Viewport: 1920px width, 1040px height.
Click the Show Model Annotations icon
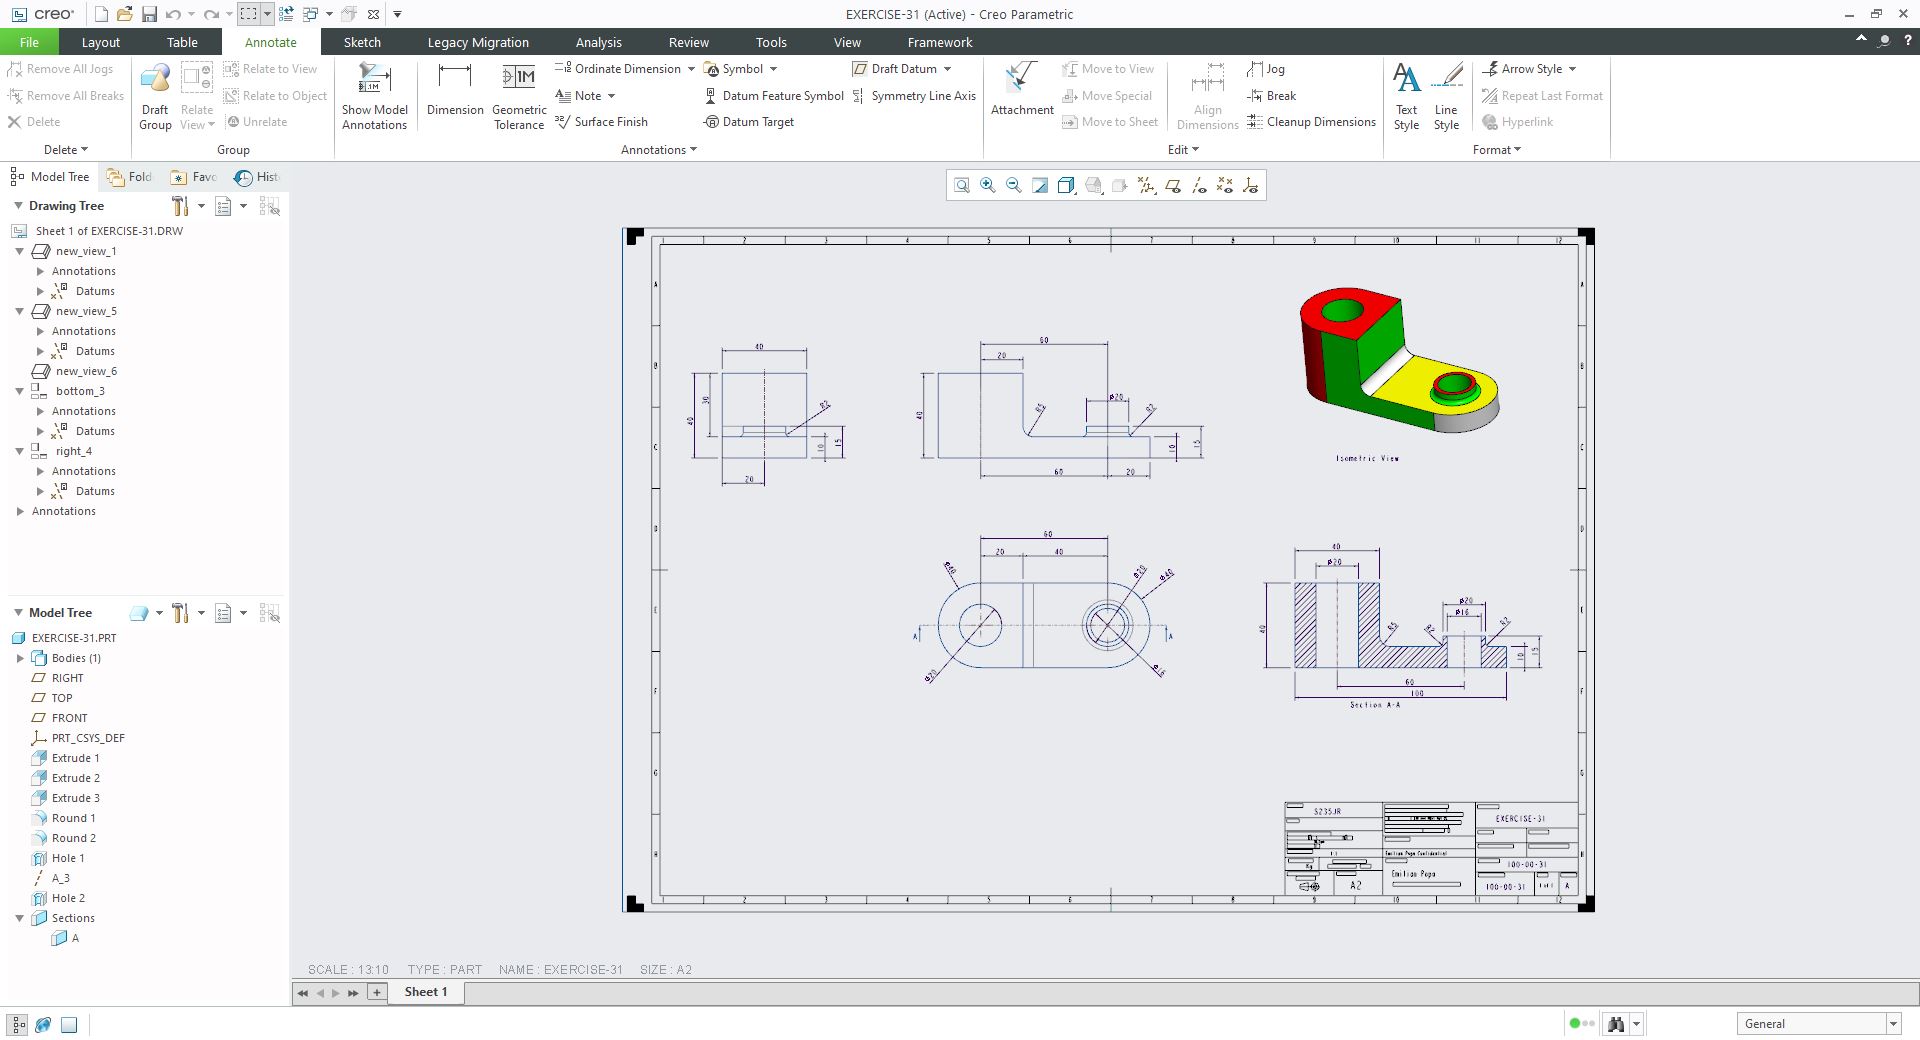pyautogui.click(x=374, y=96)
